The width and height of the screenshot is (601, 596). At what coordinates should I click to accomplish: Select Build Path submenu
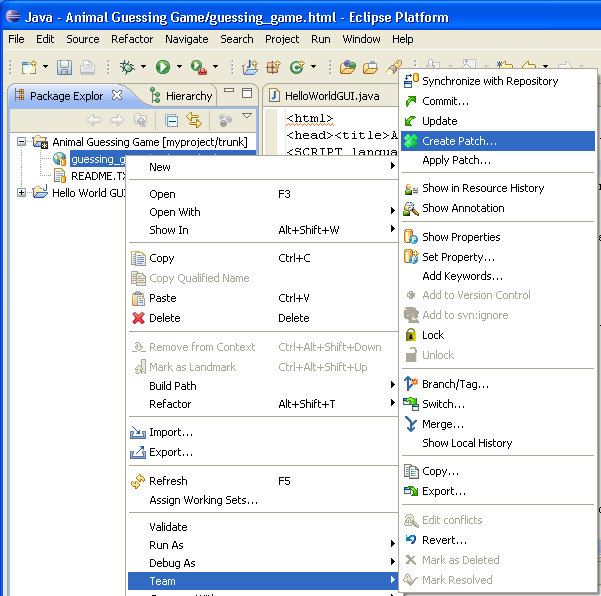(x=263, y=386)
